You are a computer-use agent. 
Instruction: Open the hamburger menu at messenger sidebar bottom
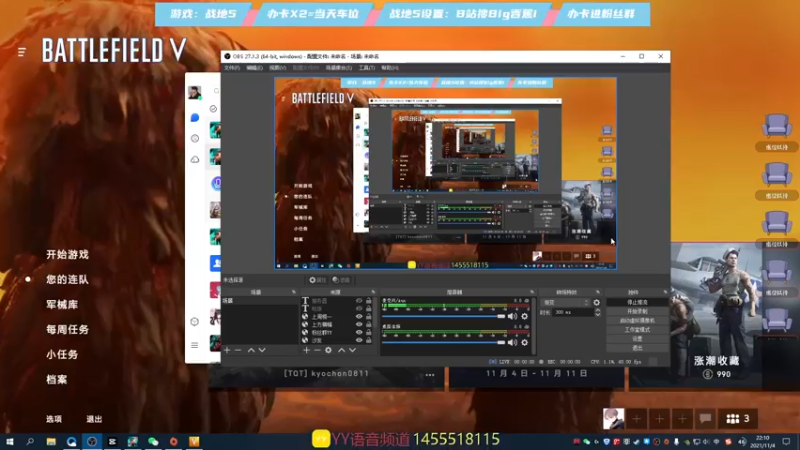point(195,345)
